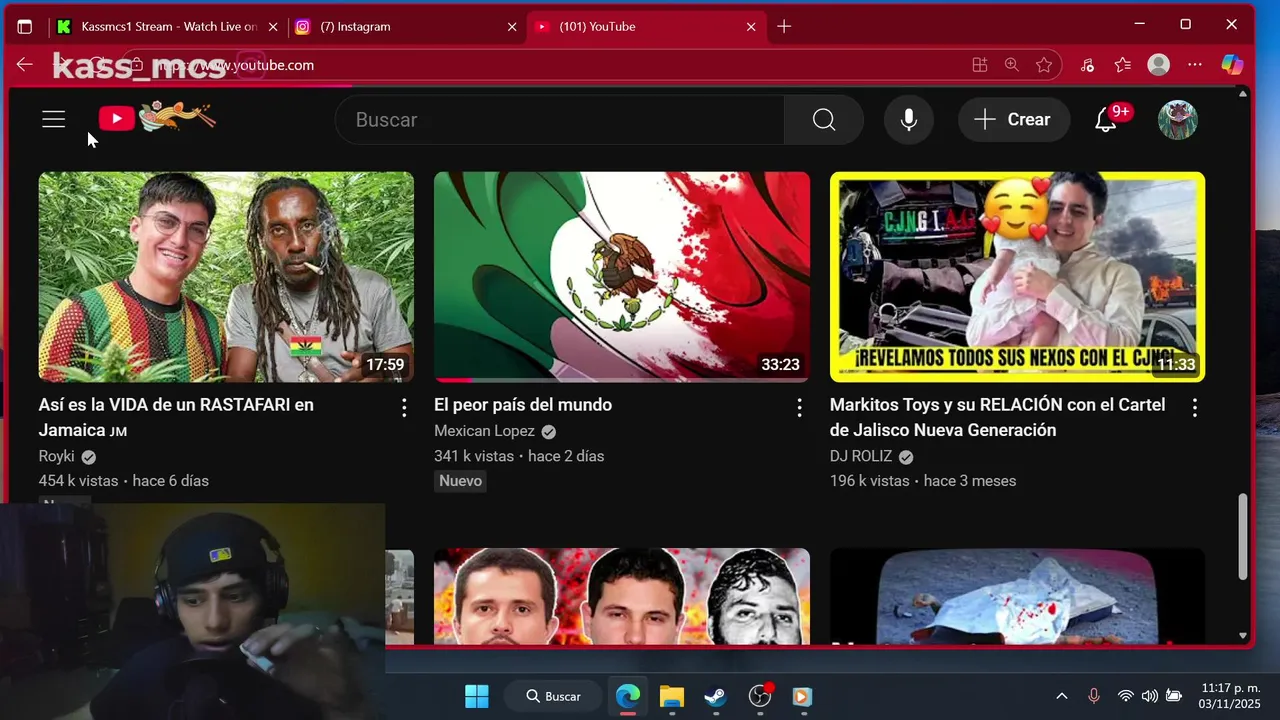Click the Buscar search field

[560, 120]
